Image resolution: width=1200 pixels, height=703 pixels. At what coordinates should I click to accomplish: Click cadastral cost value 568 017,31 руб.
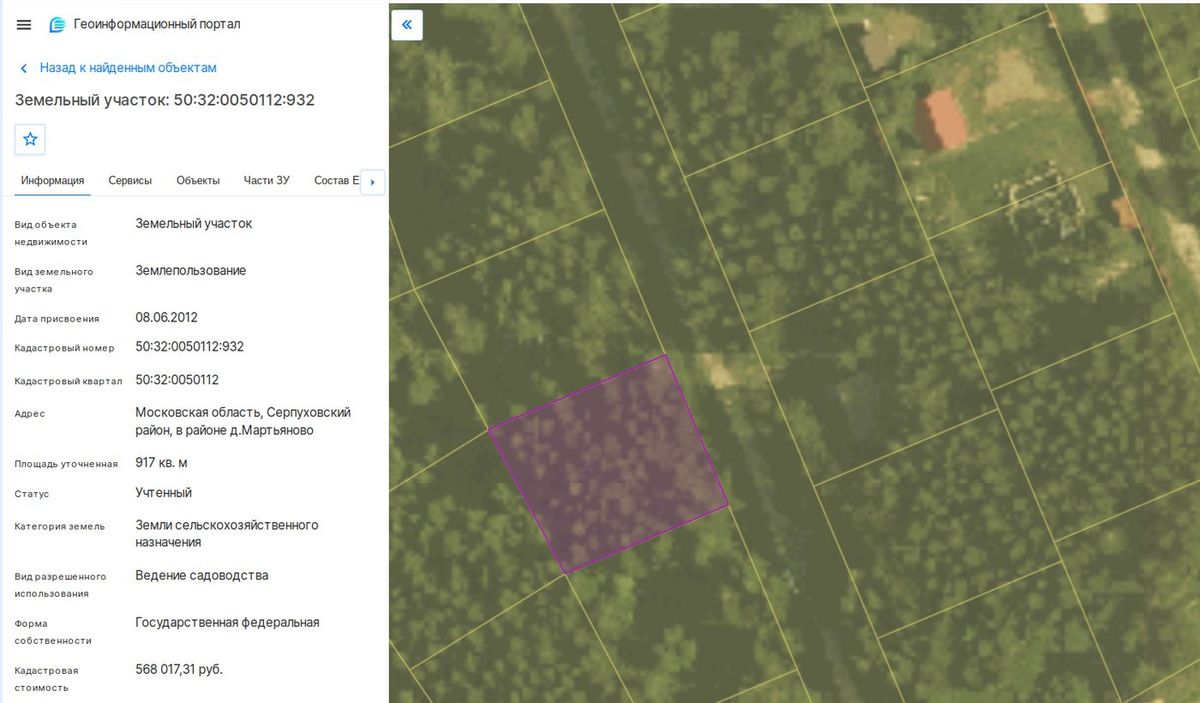[179, 669]
